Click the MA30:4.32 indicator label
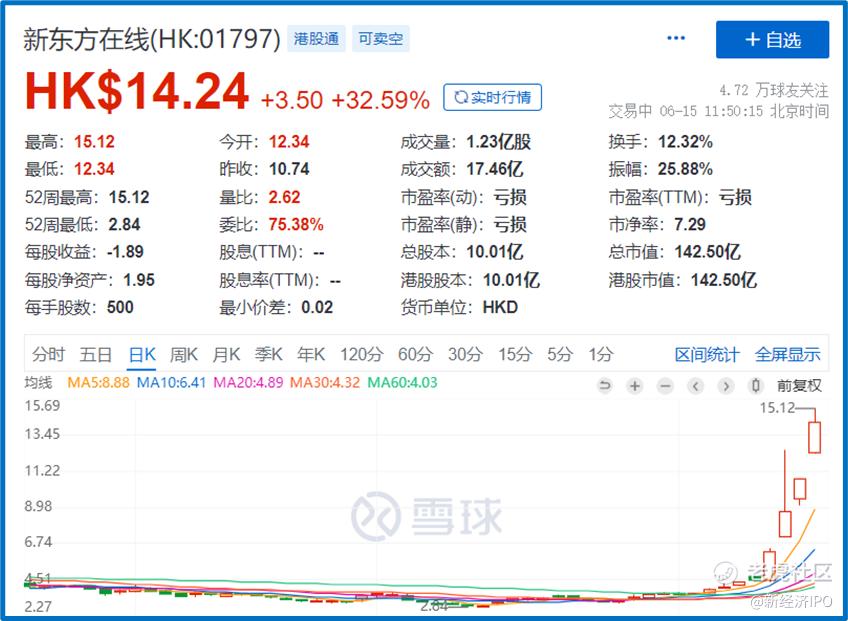Screen dimensions: 848x621 coord(325,383)
